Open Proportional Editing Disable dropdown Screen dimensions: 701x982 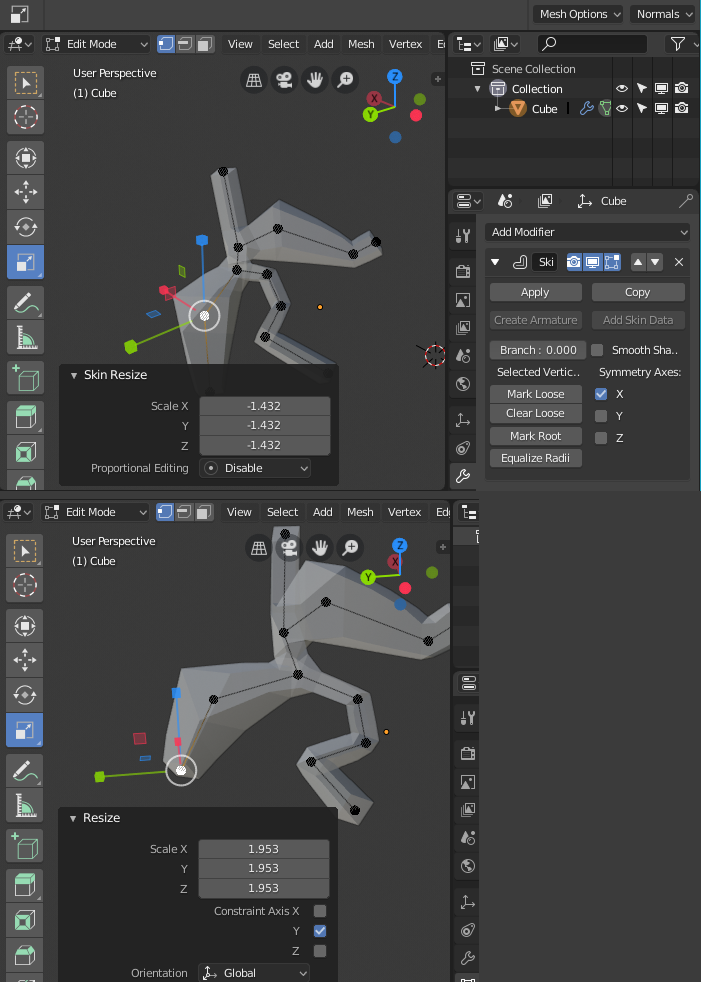pos(255,468)
